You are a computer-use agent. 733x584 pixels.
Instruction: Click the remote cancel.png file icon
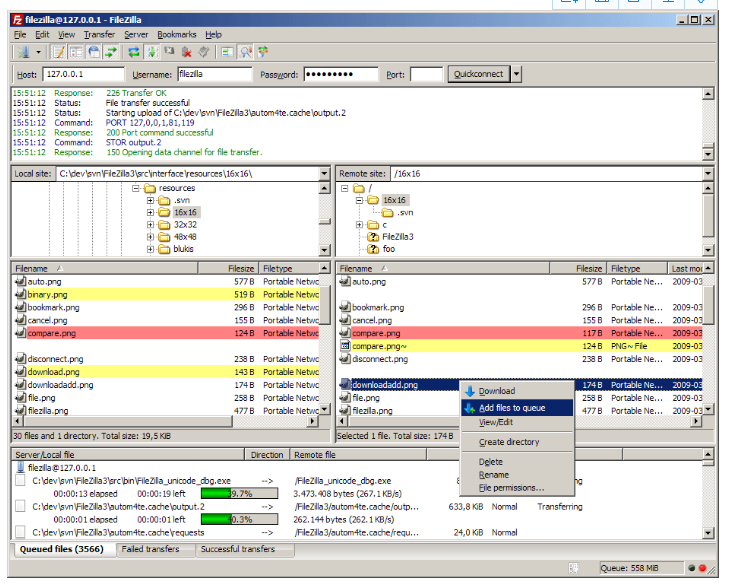pos(345,320)
